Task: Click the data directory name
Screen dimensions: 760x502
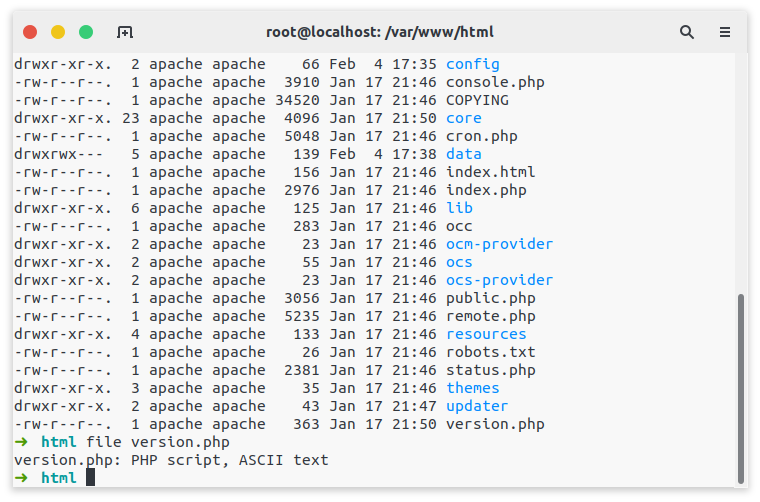Action: coord(464,154)
